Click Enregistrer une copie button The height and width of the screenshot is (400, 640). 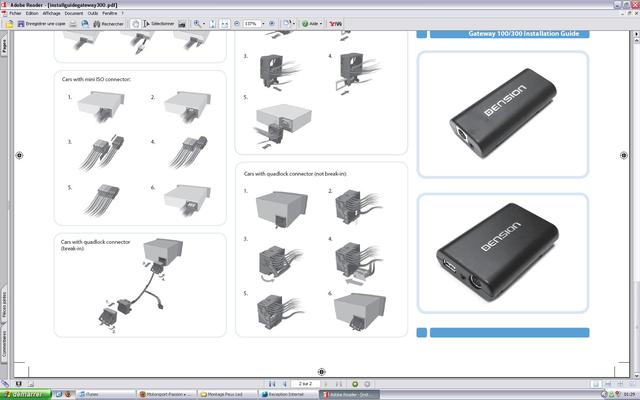(41, 24)
